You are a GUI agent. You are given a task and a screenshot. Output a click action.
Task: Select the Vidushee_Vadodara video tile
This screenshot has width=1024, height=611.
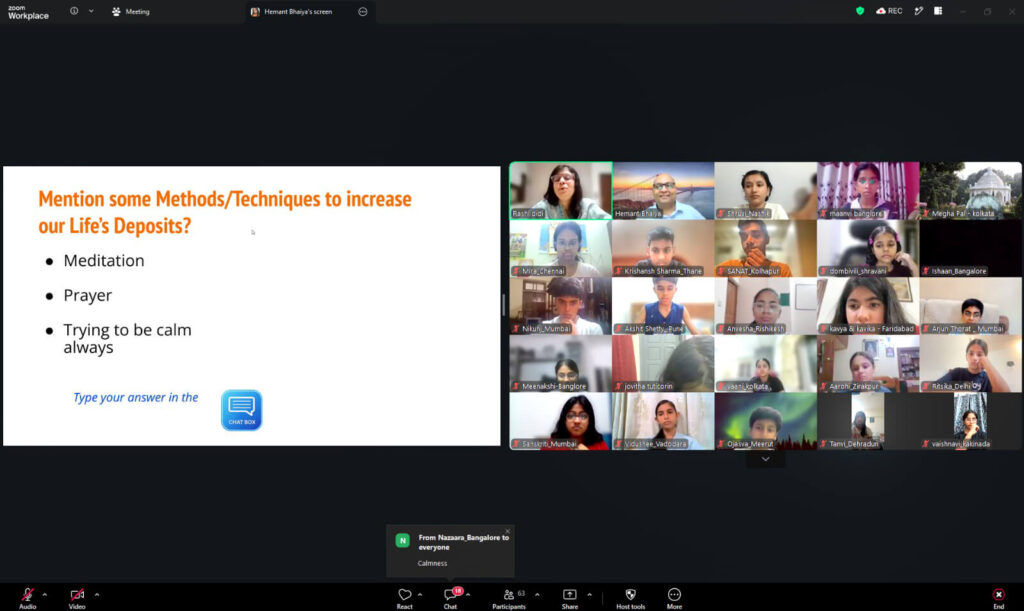pos(663,420)
